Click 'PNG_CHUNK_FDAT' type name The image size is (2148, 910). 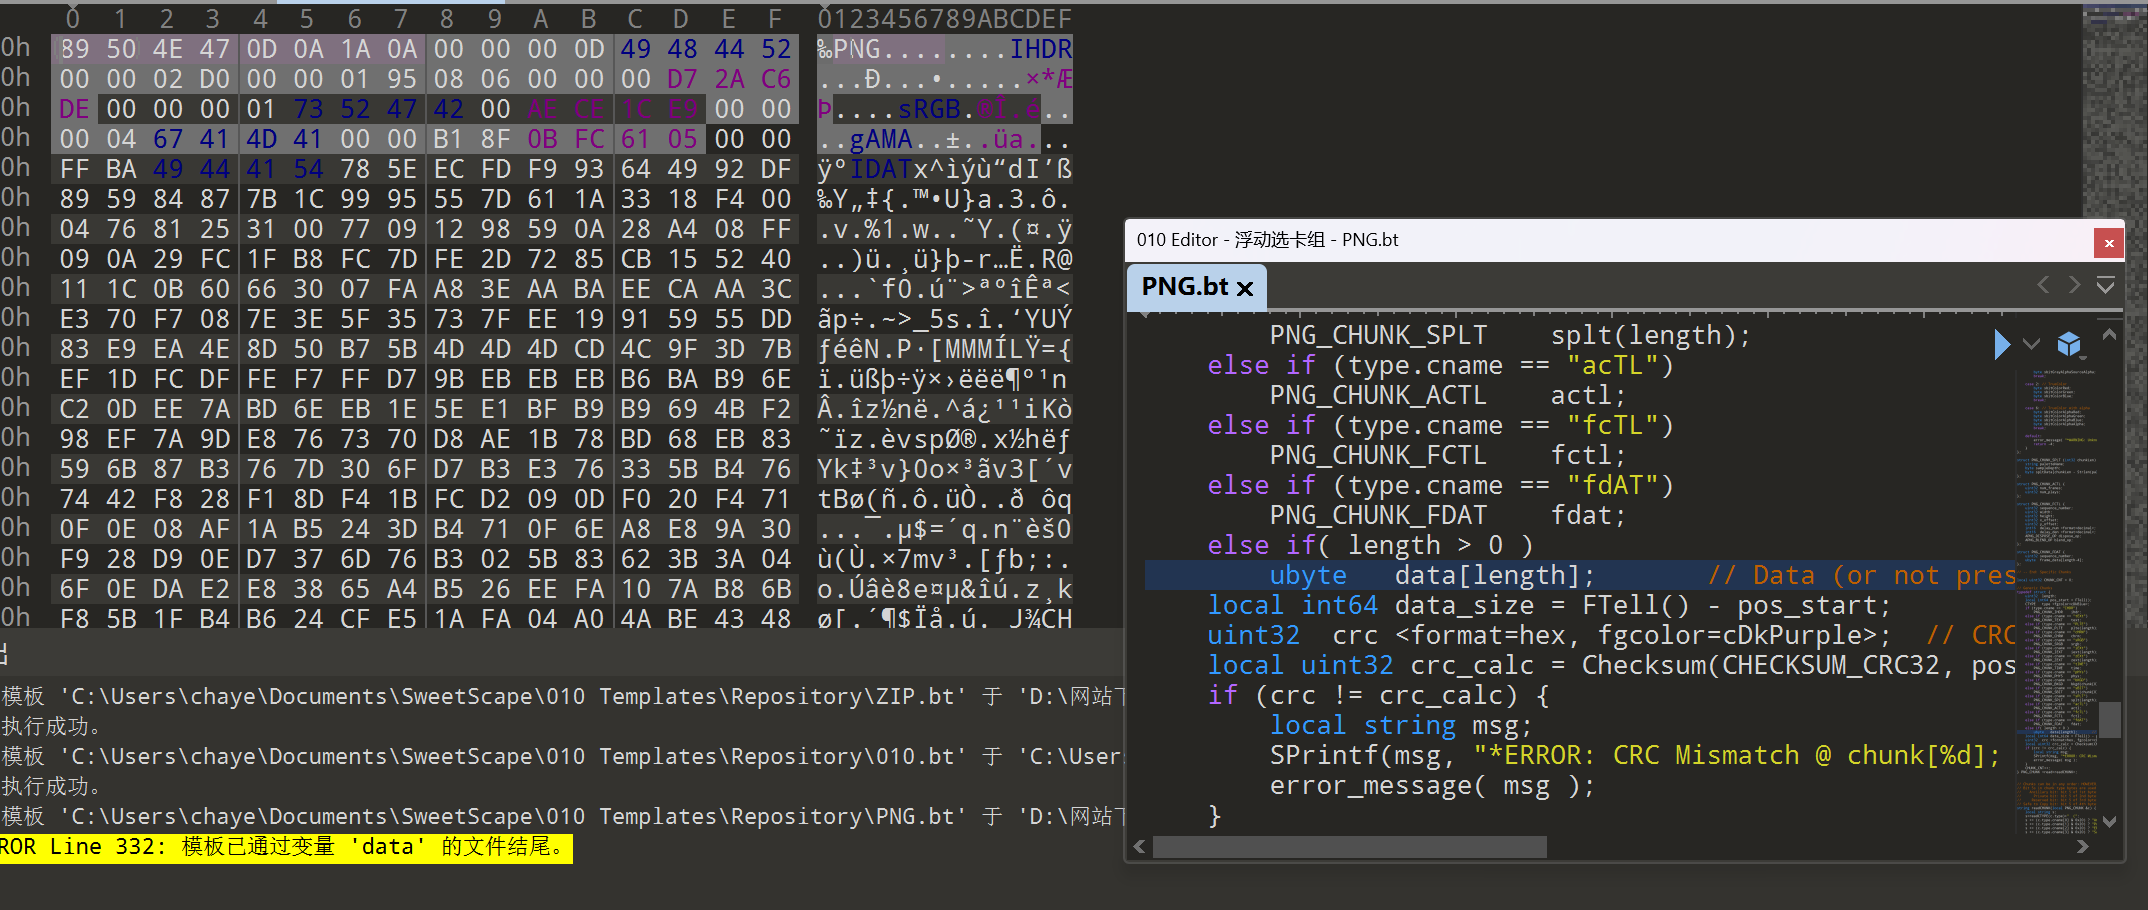(x=1378, y=515)
